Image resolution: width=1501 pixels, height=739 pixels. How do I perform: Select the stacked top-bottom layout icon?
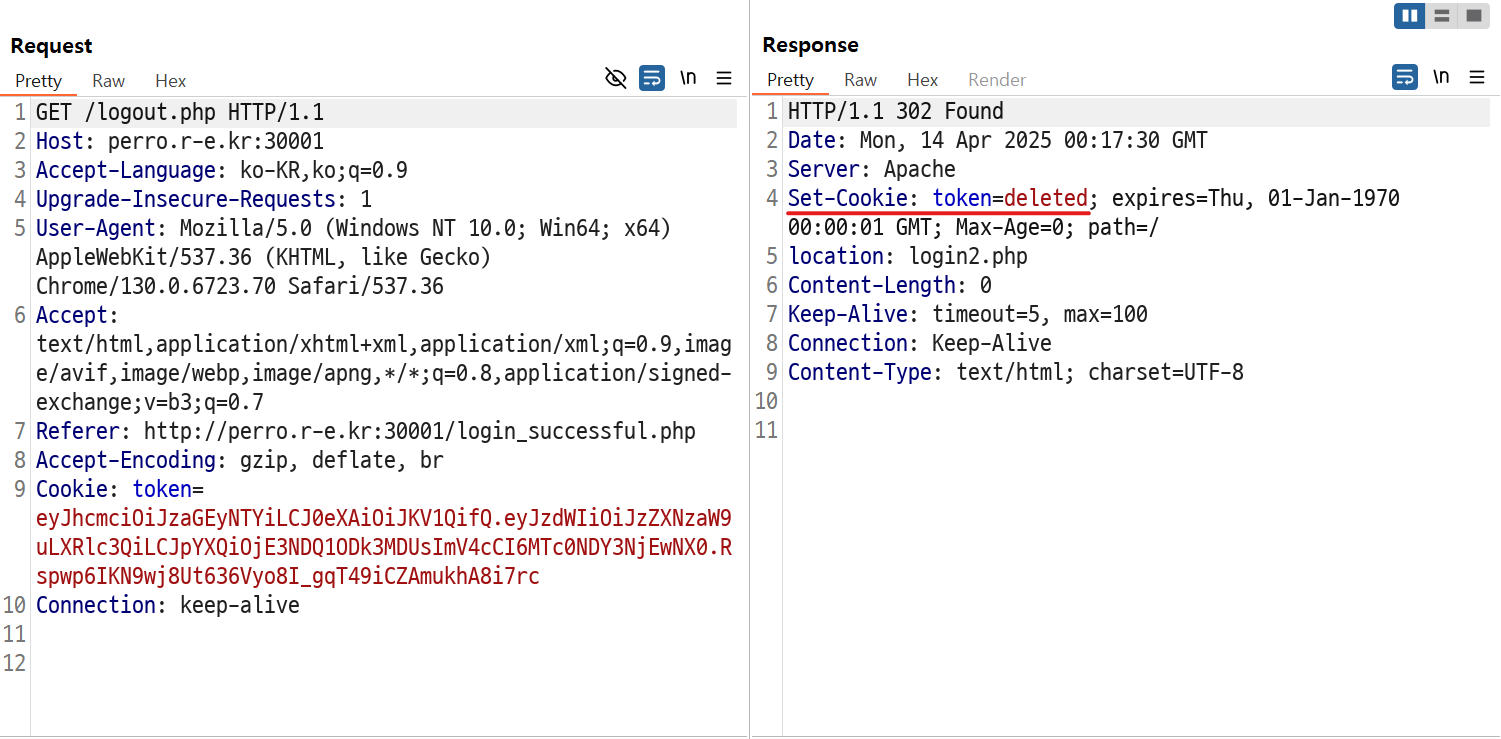coord(1441,16)
